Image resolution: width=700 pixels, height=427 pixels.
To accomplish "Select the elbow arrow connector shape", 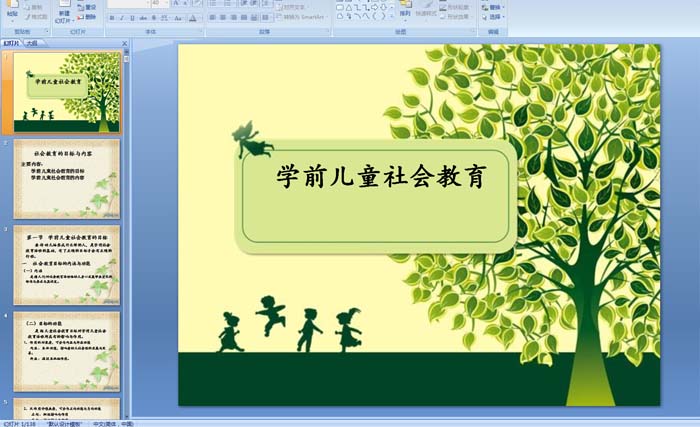I will coord(366,8).
